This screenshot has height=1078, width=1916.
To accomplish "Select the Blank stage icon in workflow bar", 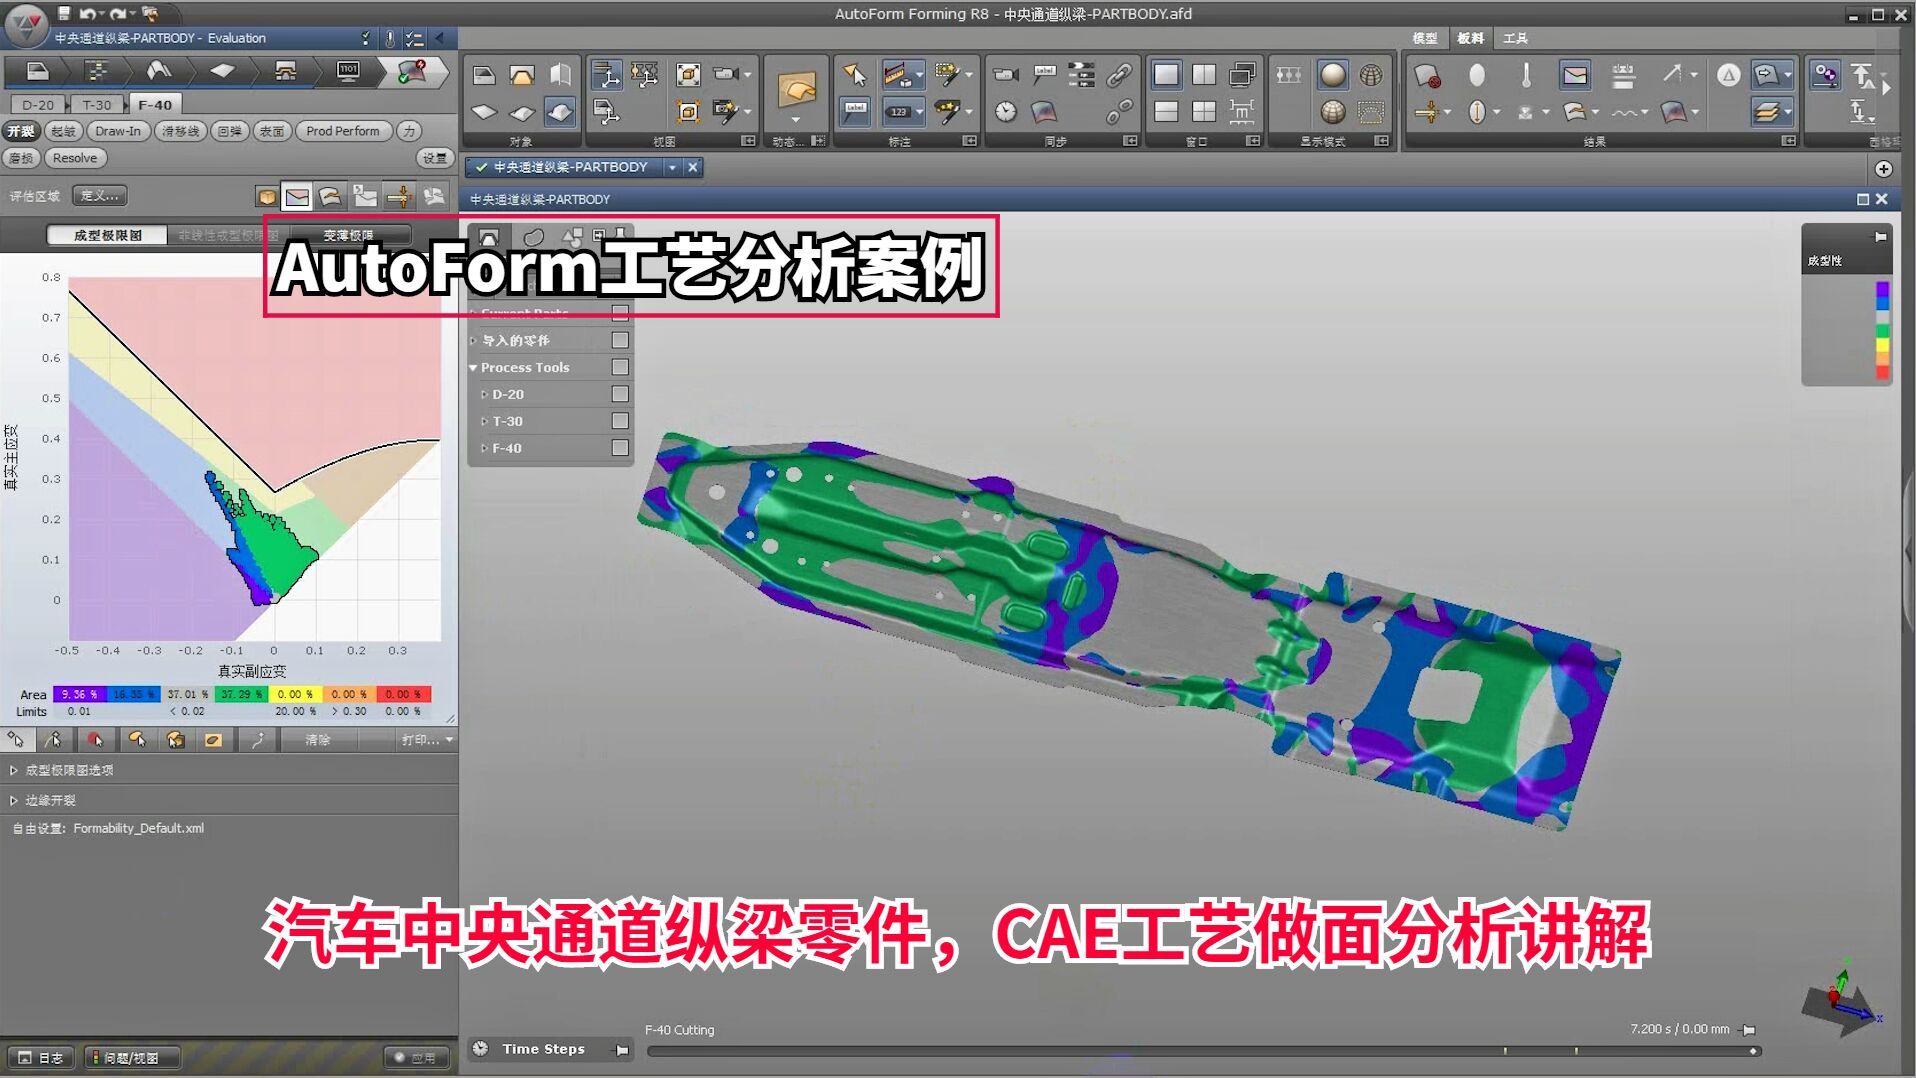I will (x=222, y=71).
